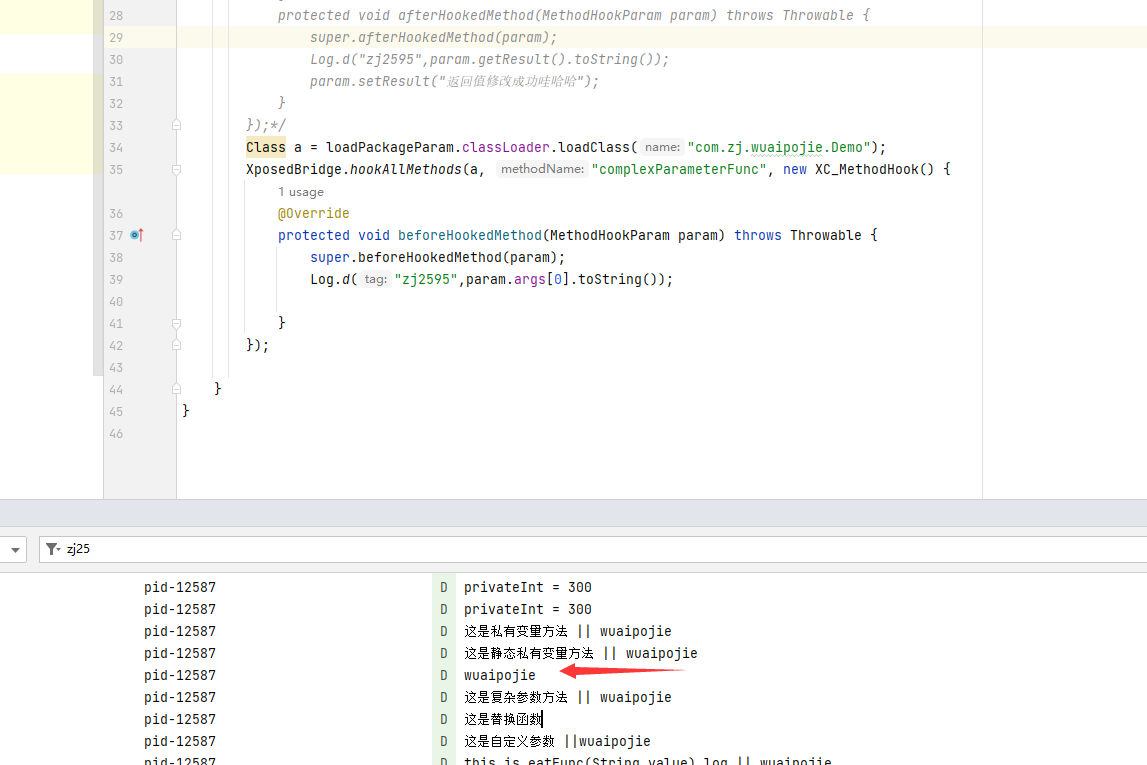Click the D level badge beside 'wuaipojie' log
Image resolution: width=1147 pixels, height=765 pixels.
(x=443, y=675)
